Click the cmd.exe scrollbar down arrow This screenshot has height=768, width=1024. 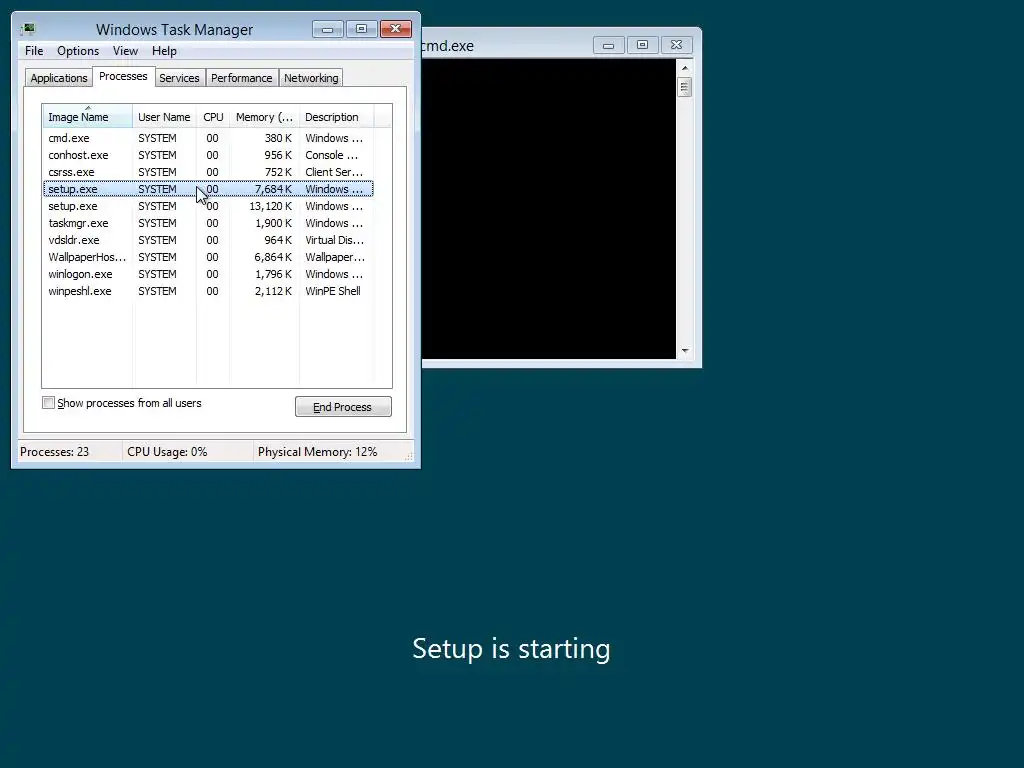684,351
